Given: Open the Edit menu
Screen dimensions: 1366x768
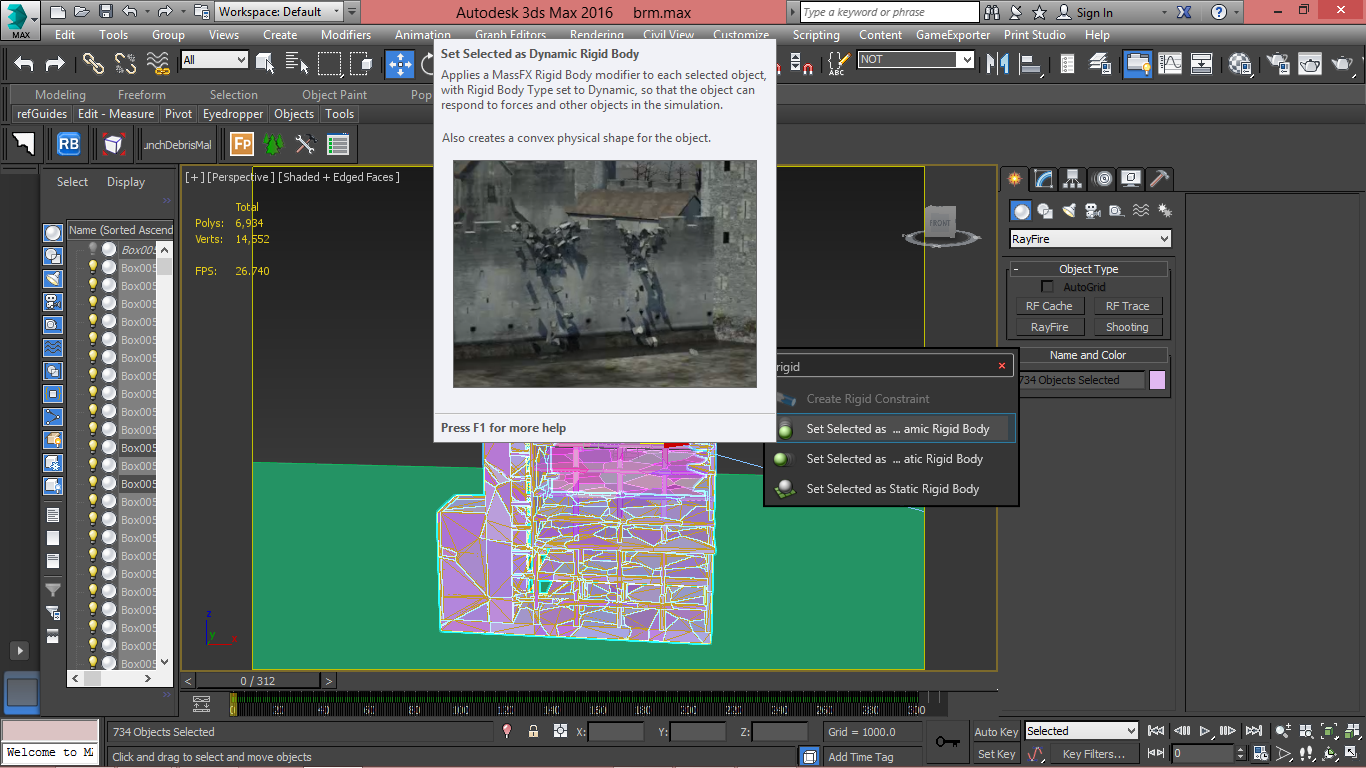Looking at the screenshot, I should (x=65, y=34).
